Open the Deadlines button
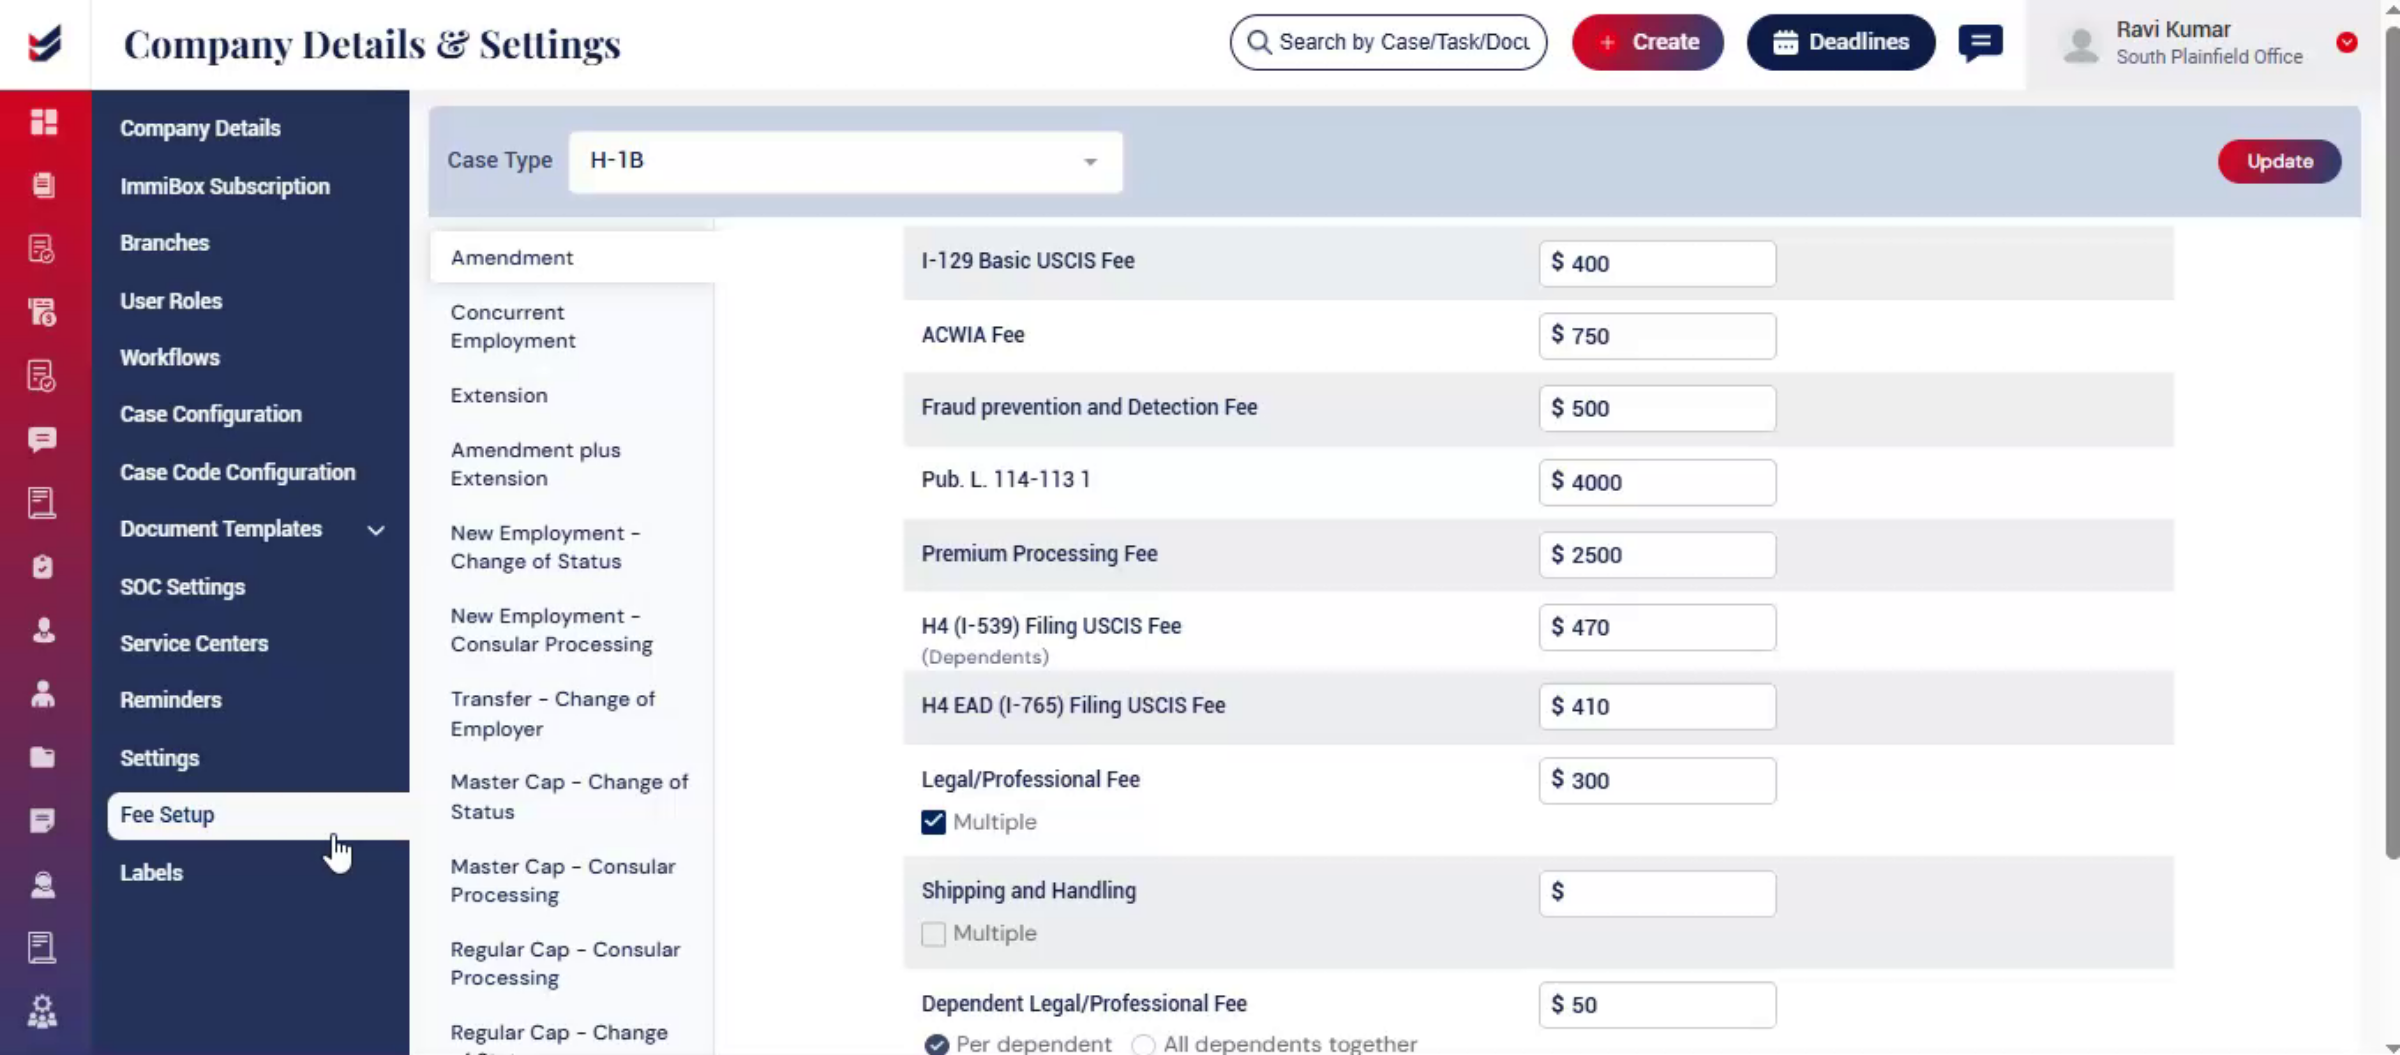 coord(1840,42)
